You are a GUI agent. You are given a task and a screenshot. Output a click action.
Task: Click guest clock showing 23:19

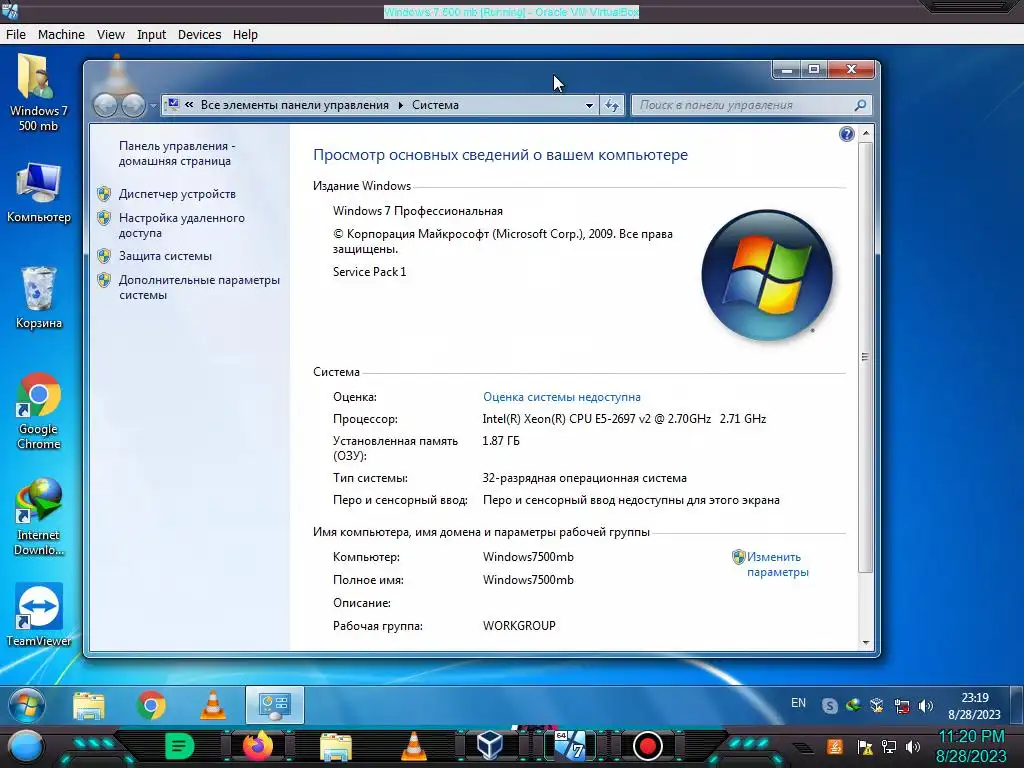click(x=974, y=706)
